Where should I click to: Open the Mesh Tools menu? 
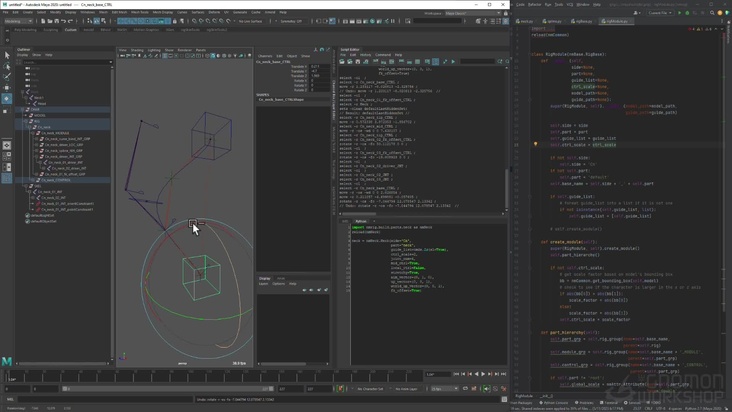tap(140, 12)
